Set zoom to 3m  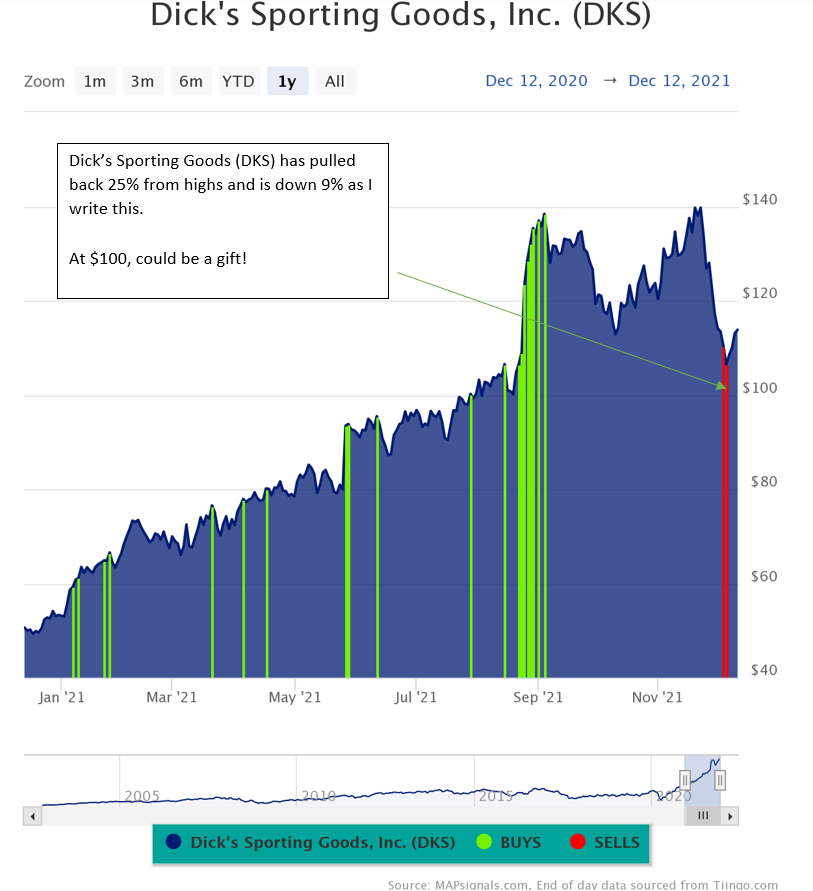pos(143,81)
